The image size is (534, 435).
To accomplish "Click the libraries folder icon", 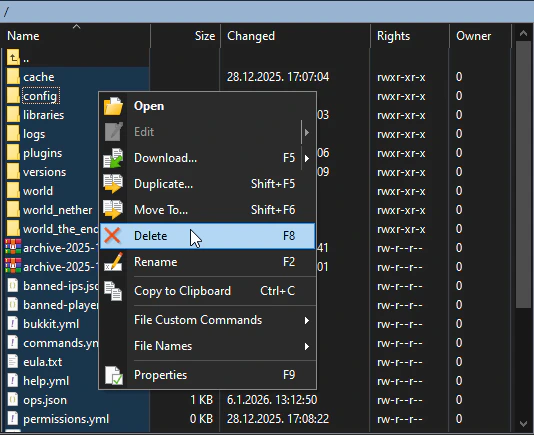I will coord(13,115).
